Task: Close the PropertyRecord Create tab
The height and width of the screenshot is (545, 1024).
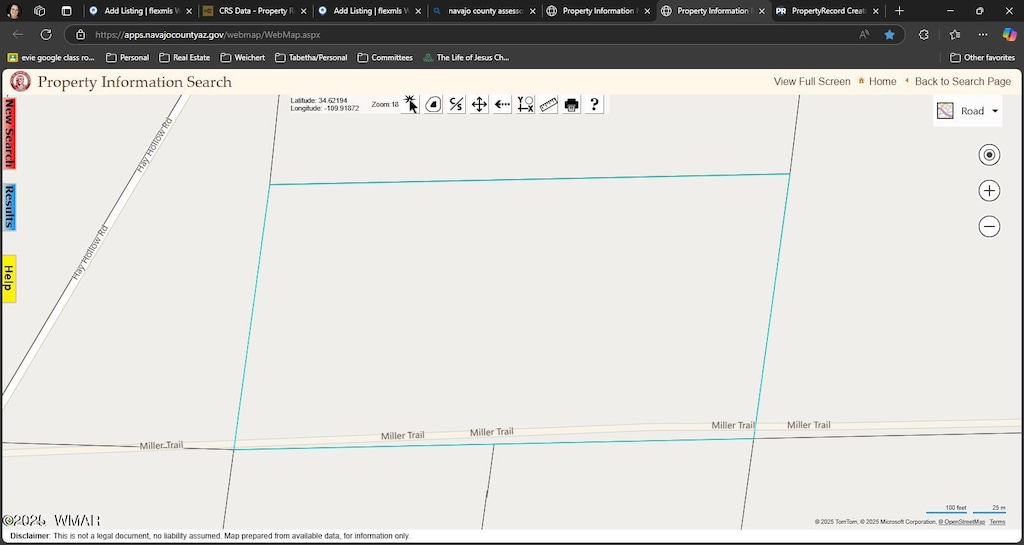Action: pos(876,11)
